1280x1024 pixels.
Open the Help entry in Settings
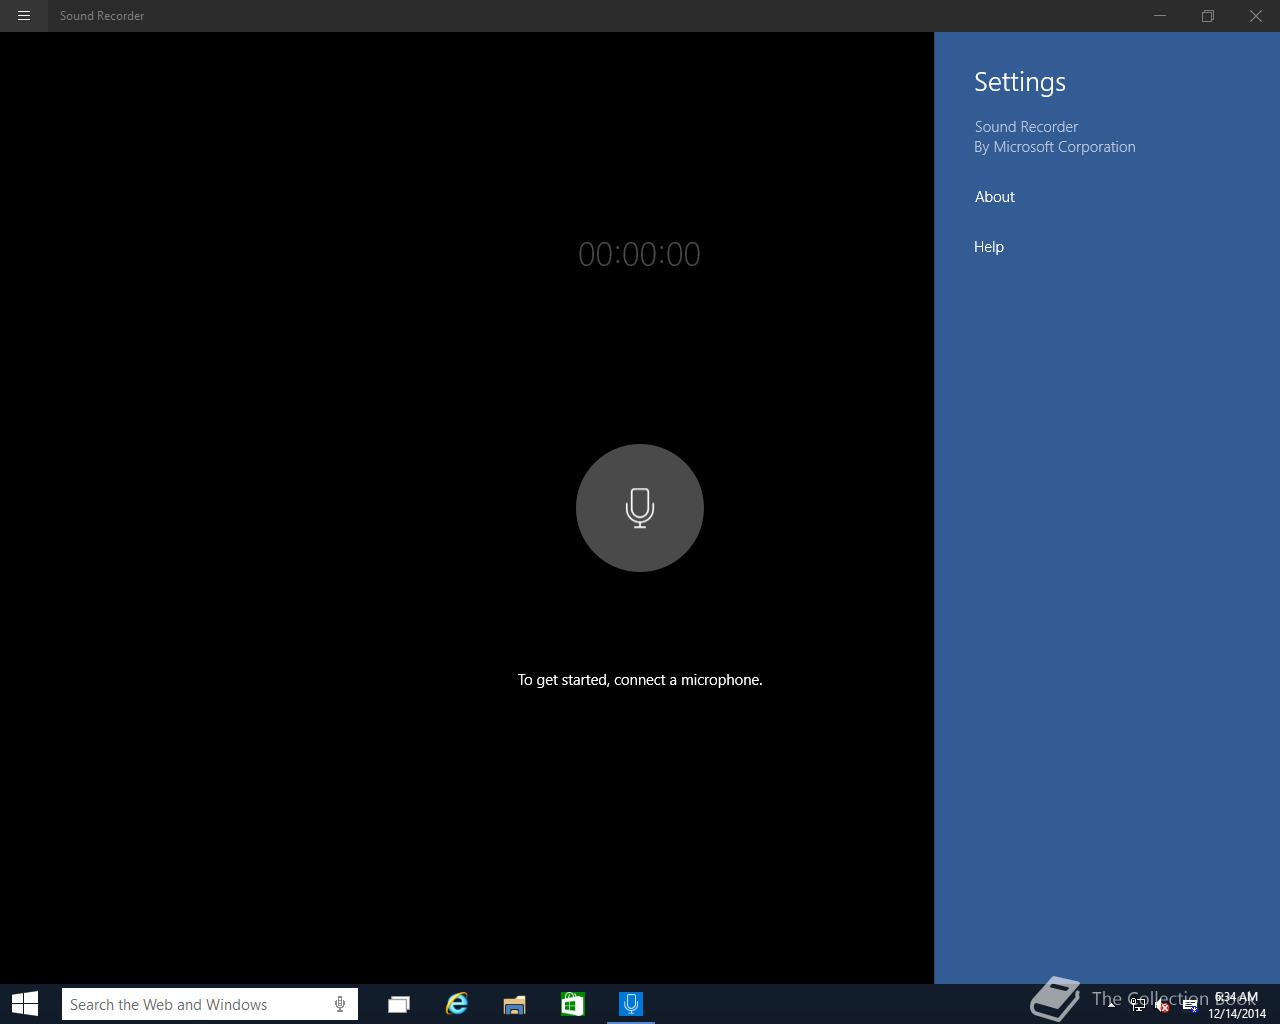click(989, 247)
